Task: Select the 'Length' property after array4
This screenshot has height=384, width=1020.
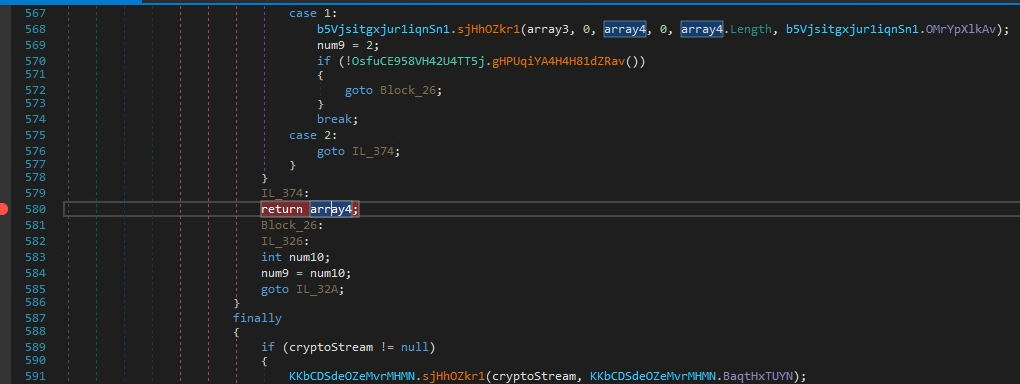Action: (751, 29)
